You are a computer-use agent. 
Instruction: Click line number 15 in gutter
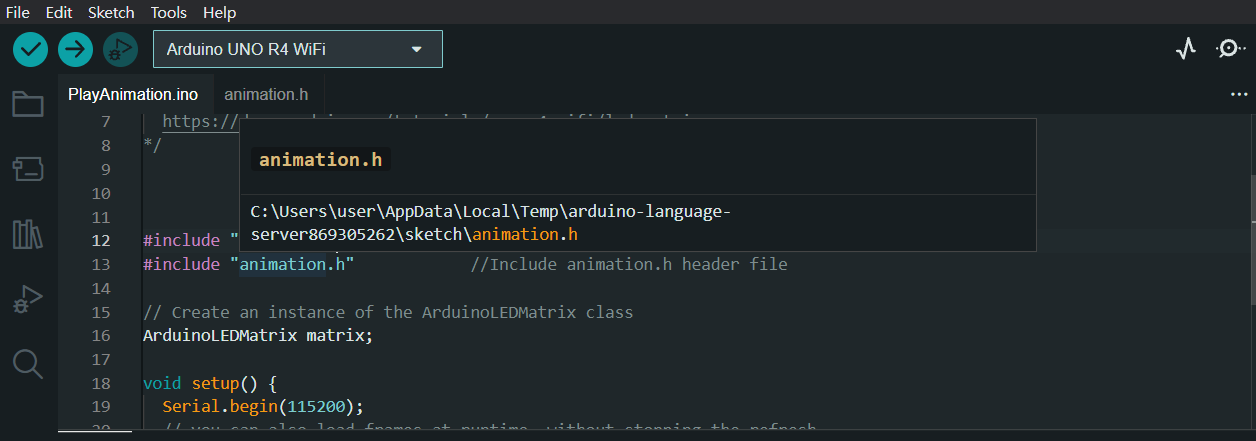pos(100,312)
